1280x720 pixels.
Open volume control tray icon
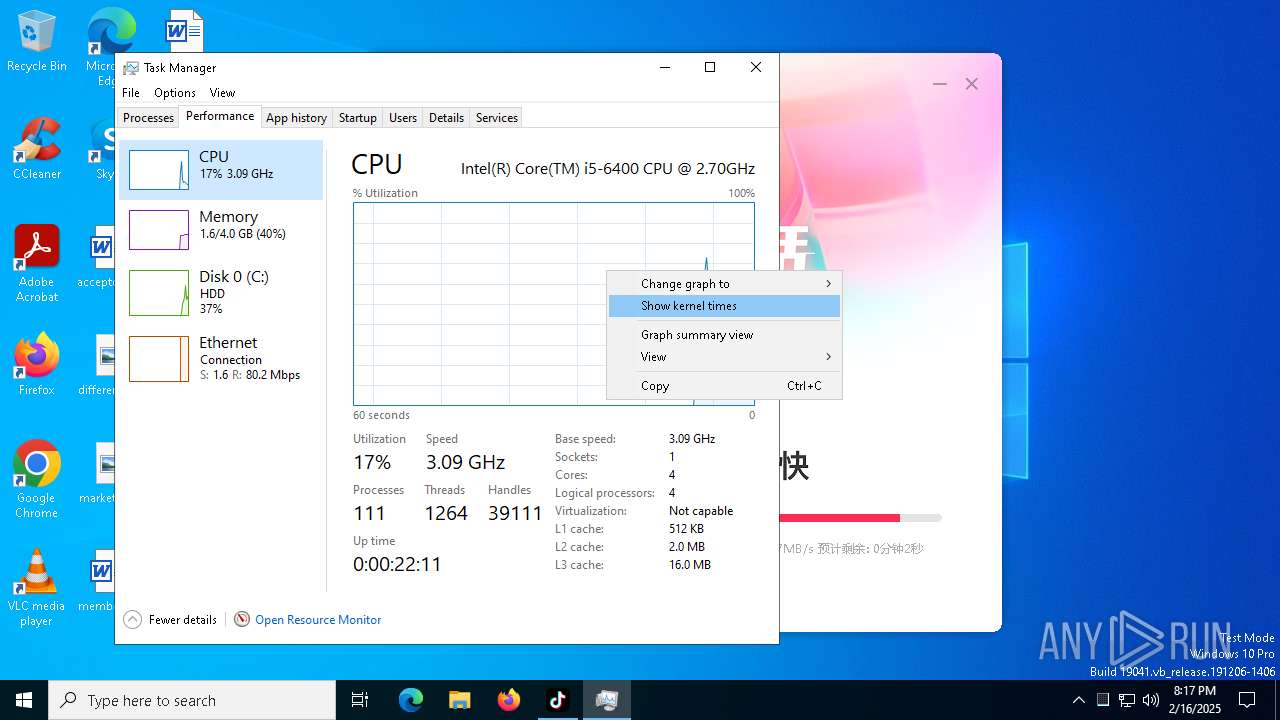coord(1151,700)
